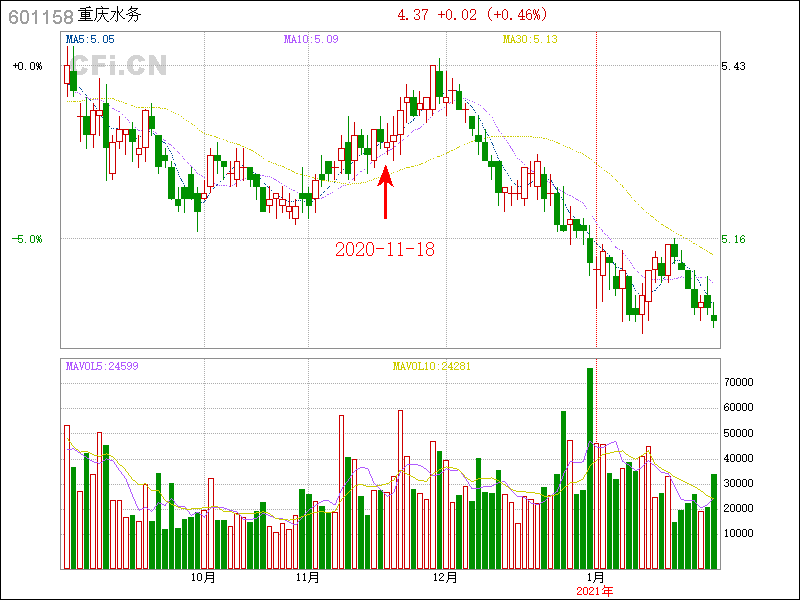Click the 1月 marker on time axis
Image resolution: width=800 pixels, height=600 pixels.
(596, 578)
